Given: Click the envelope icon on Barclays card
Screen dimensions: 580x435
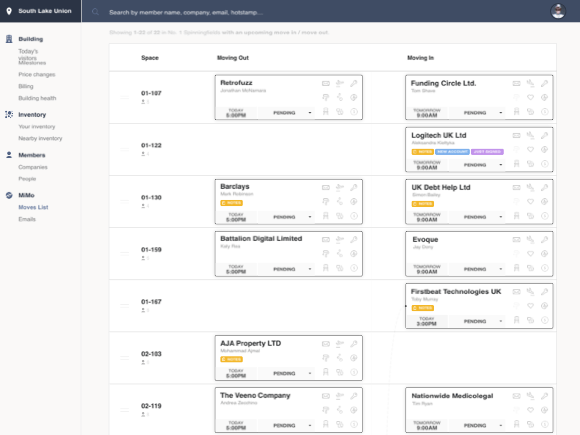Looking at the screenshot, I should pos(326,188).
